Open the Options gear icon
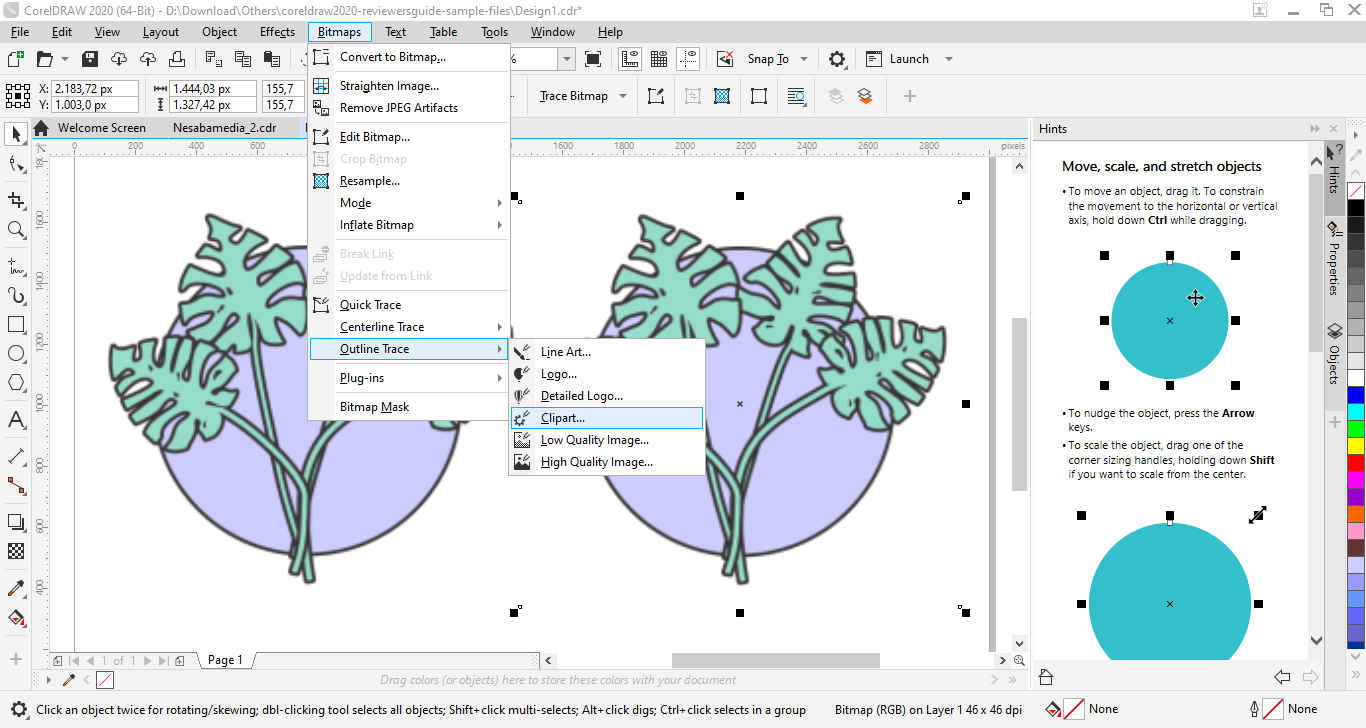1366x728 pixels. [837, 59]
